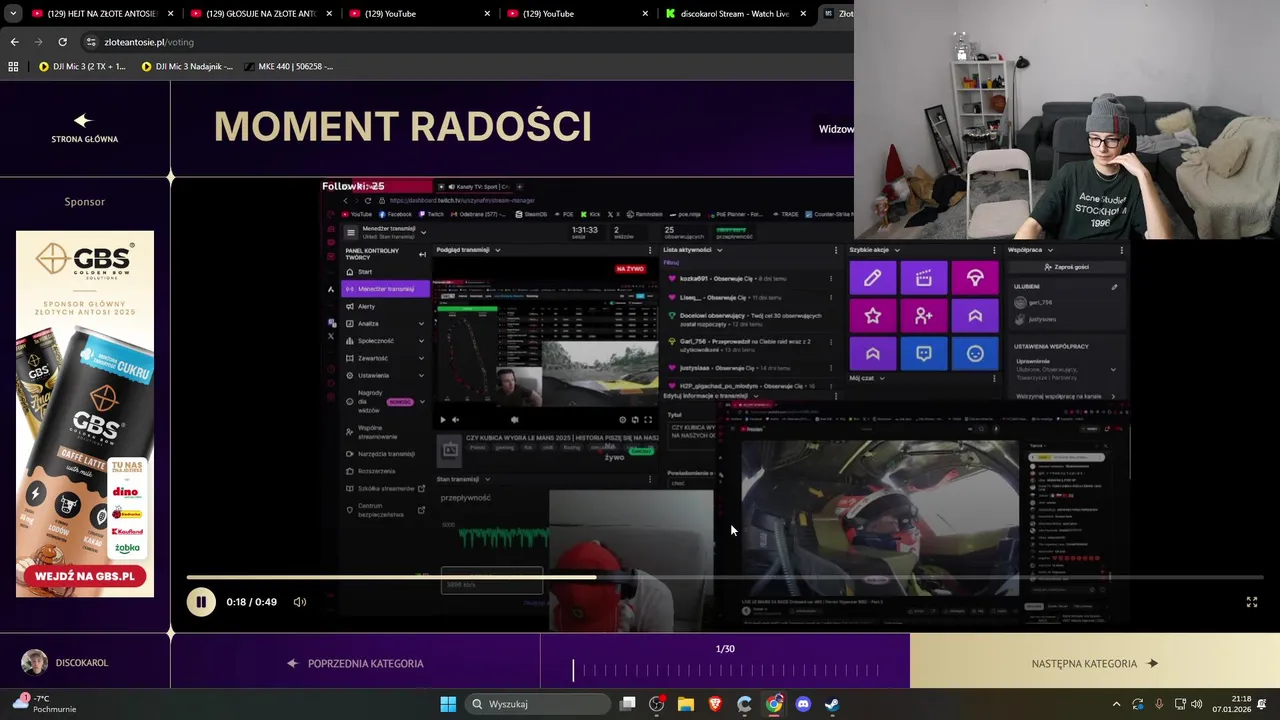
Task: Click the 0:18 / 0:49 time readout
Action: click(251, 602)
